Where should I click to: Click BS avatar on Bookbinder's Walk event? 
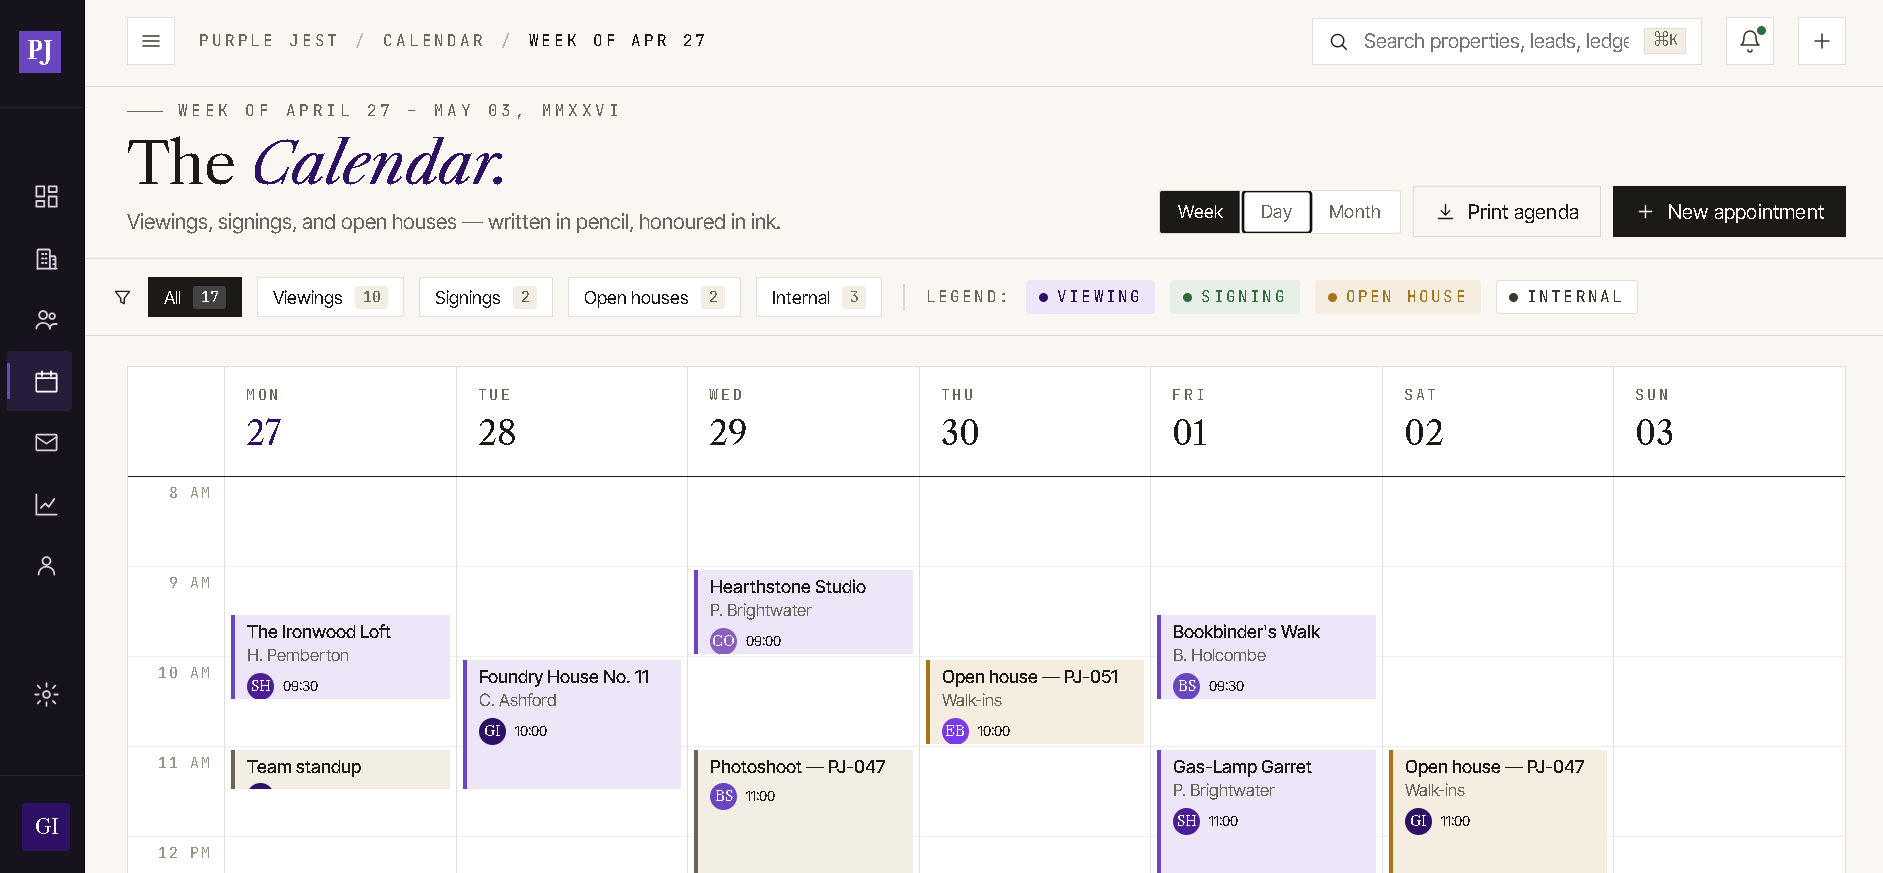(x=1186, y=686)
